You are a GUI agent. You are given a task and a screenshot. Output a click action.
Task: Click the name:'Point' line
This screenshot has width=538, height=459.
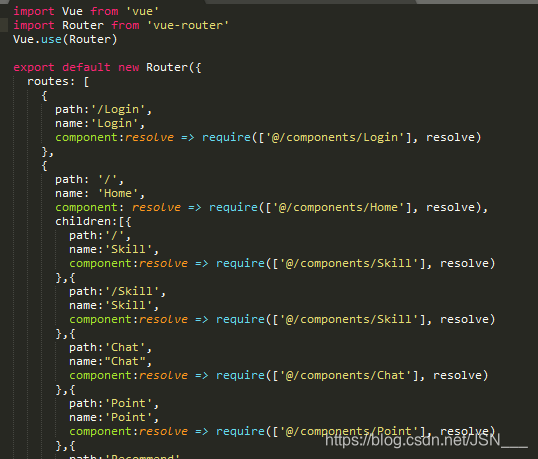[x=114, y=417]
